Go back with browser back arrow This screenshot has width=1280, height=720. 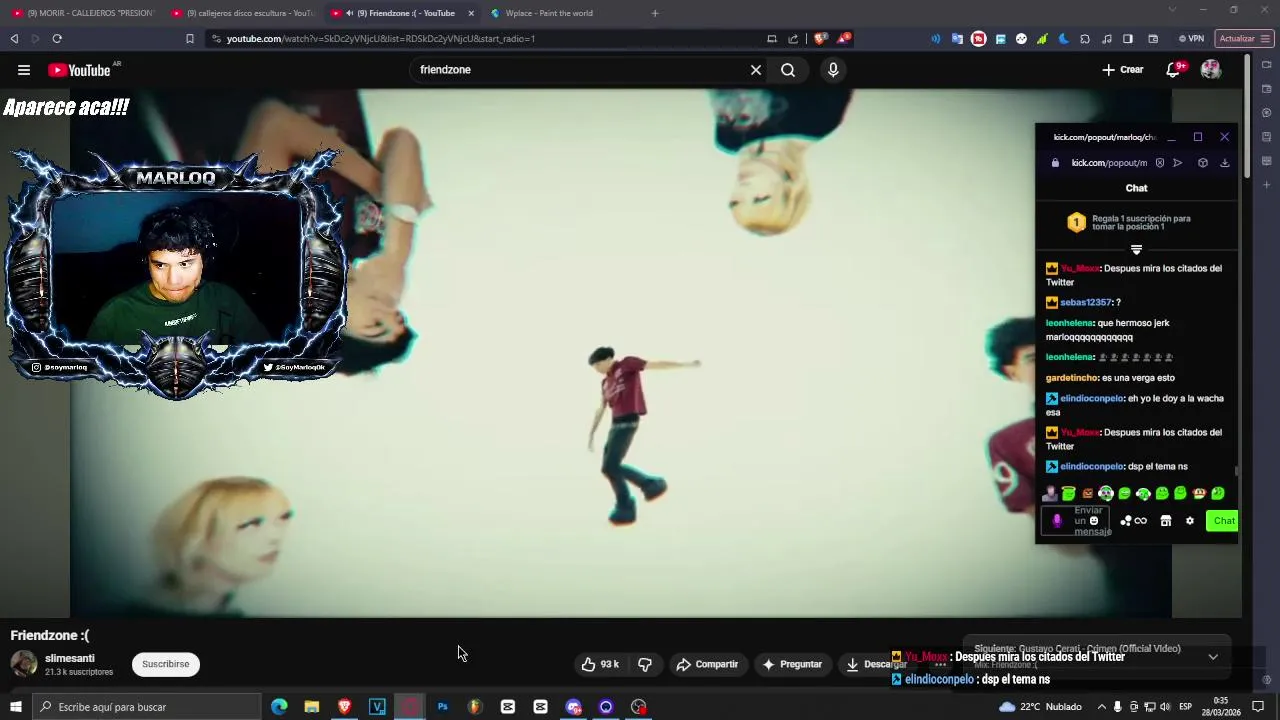(x=14, y=39)
